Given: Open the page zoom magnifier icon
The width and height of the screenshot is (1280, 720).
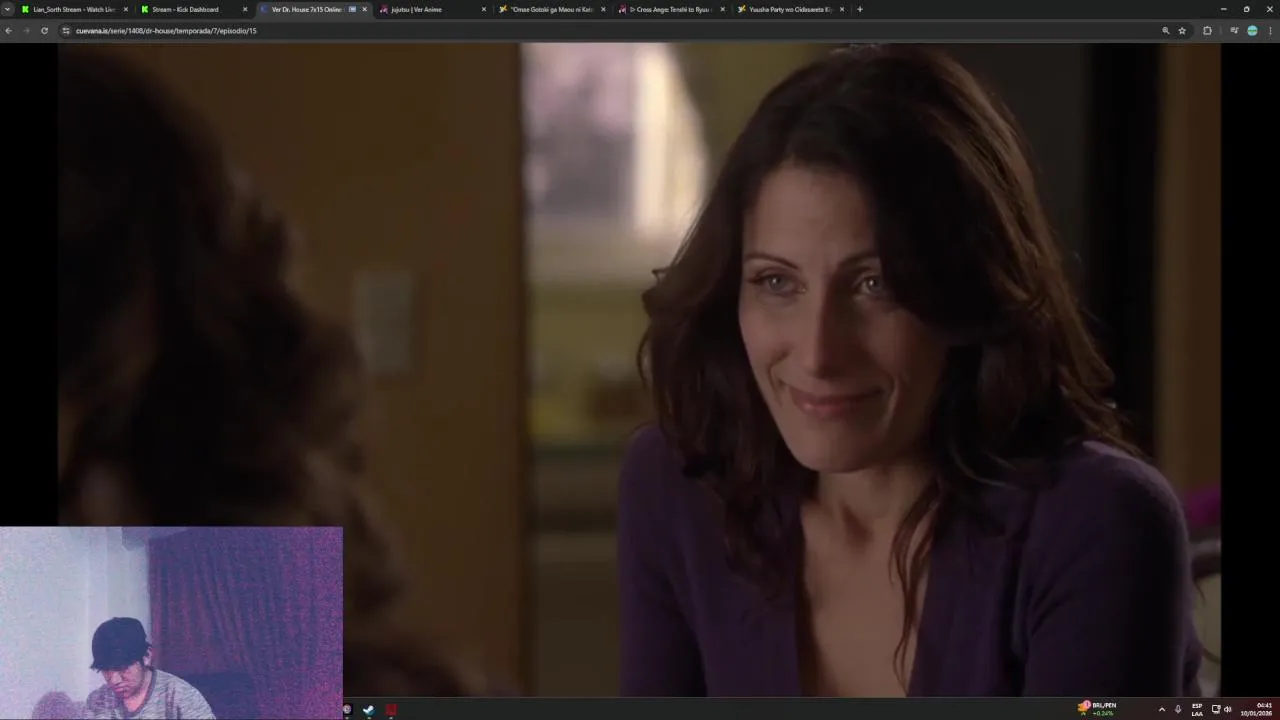Looking at the screenshot, I should click(1165, 31).
